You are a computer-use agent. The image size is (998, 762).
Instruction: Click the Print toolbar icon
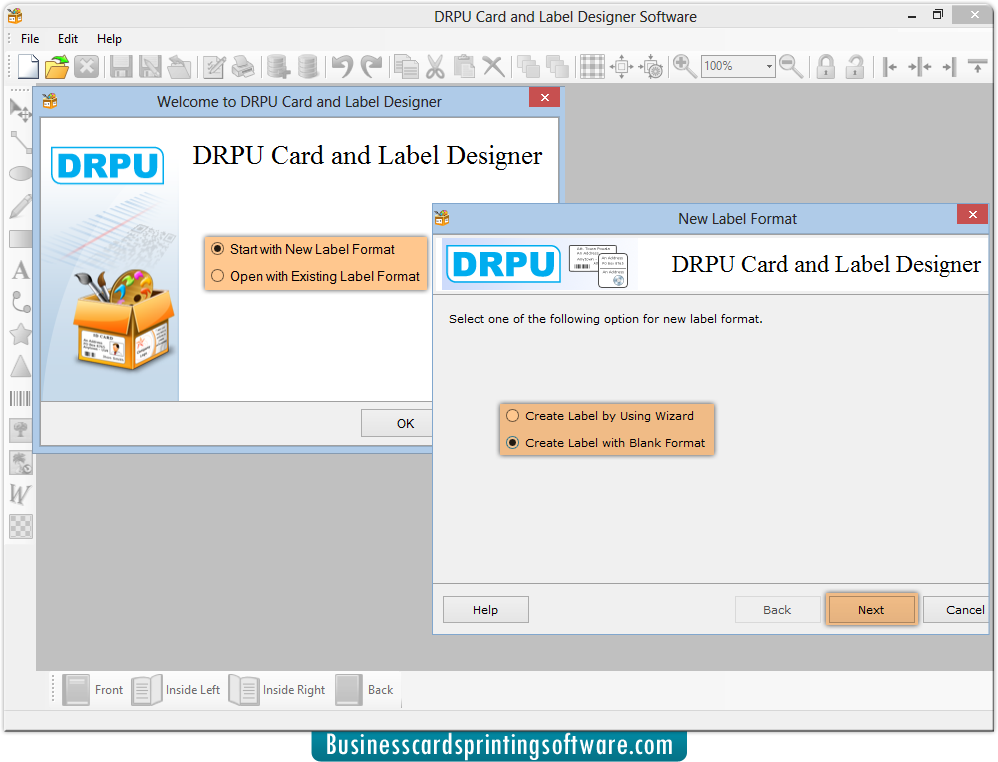coord(243,66)
